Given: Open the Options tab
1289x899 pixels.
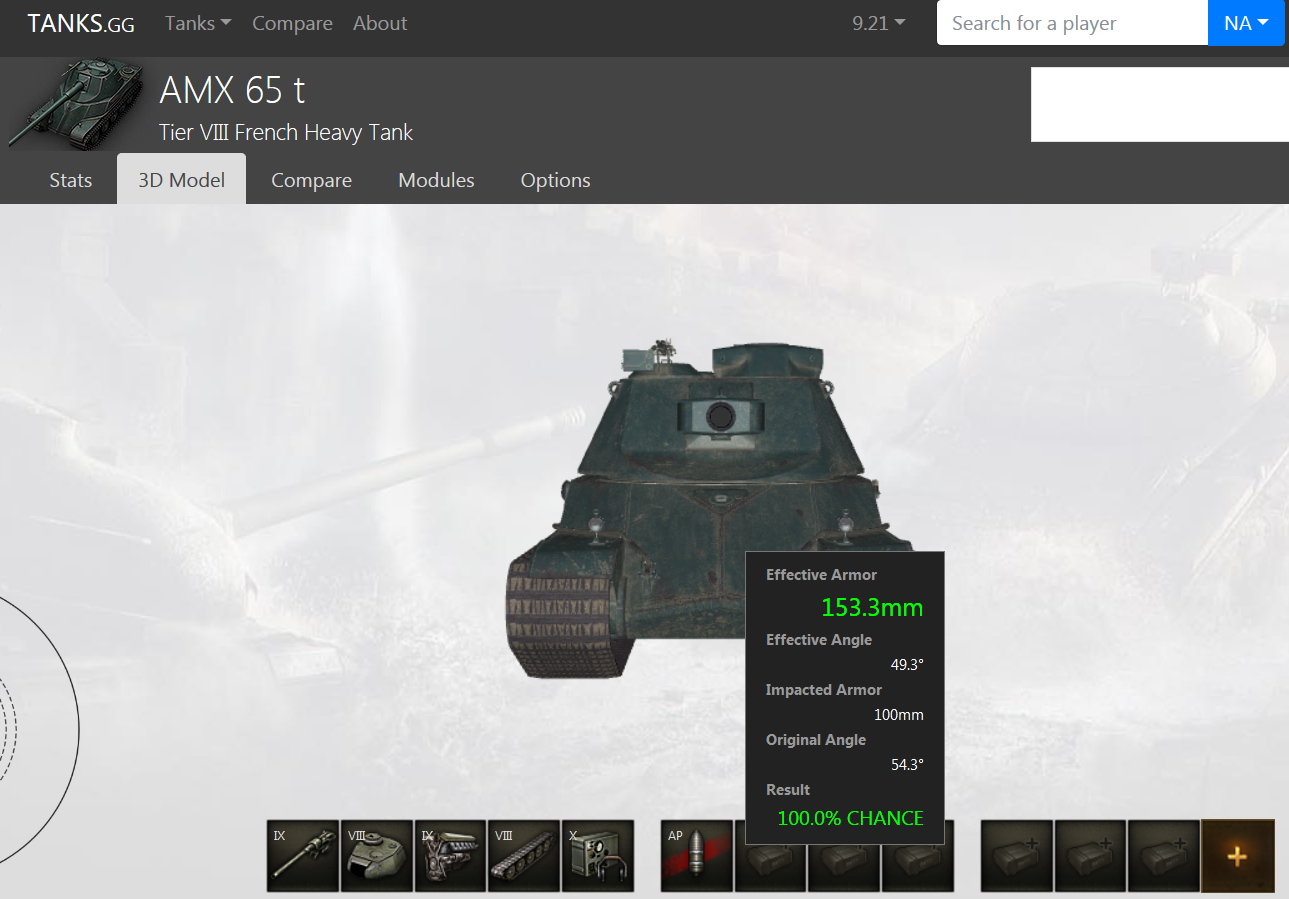Looking at the screenshot, I should tap(555, 180).
